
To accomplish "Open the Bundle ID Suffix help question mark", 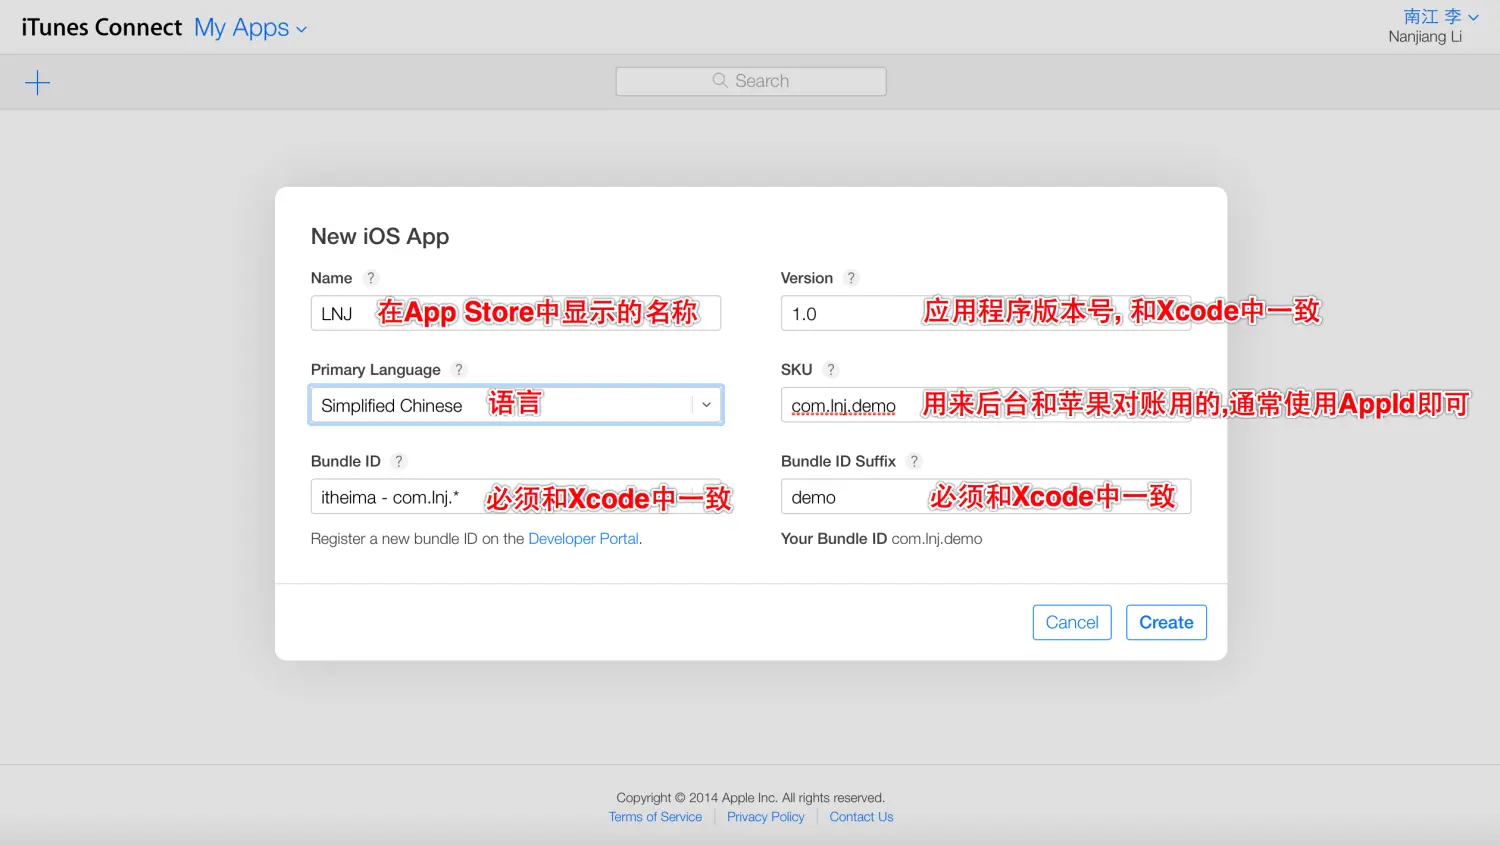I will 914,461.
